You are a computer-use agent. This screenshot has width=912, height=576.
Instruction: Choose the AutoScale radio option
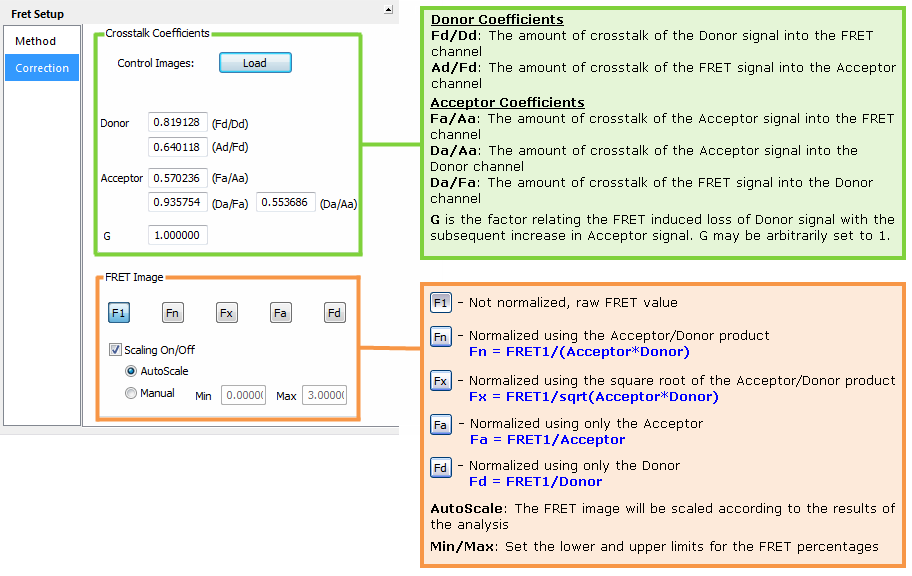[x=131, y=371]
